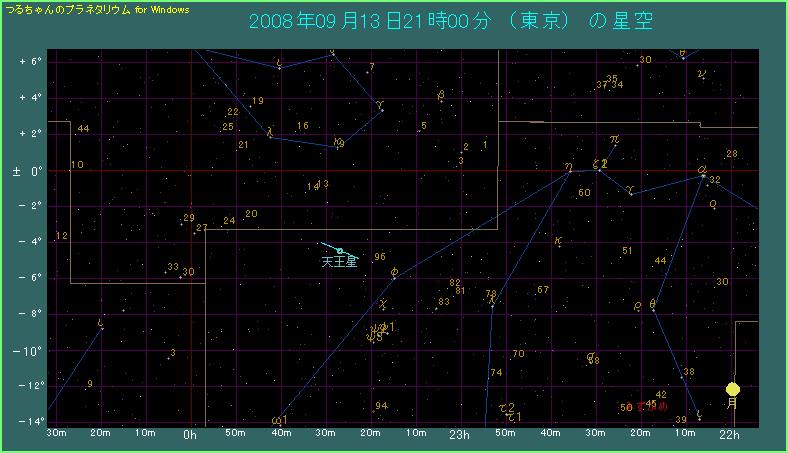788x453 pixels.
Task: Select star number 83 label
Action: [444, 302]
